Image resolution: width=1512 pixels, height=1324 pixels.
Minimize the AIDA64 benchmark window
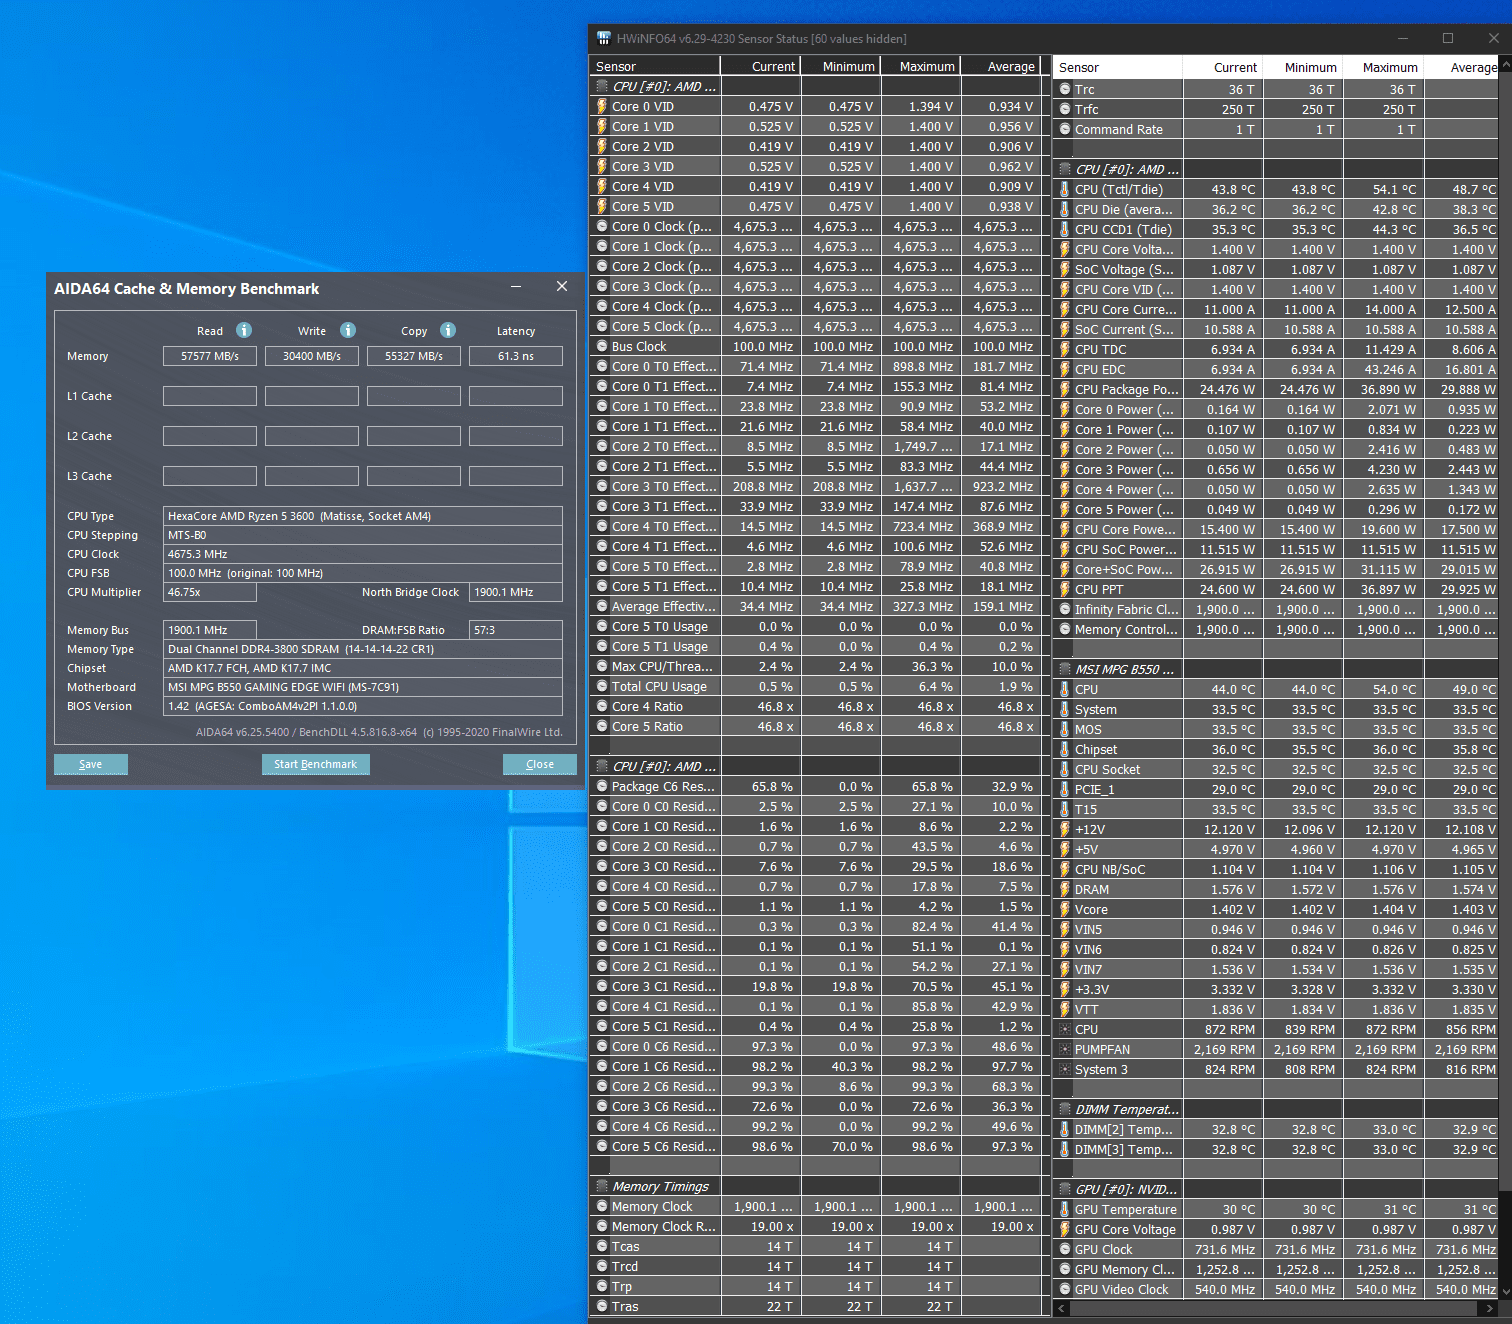(x=516, y=287)
